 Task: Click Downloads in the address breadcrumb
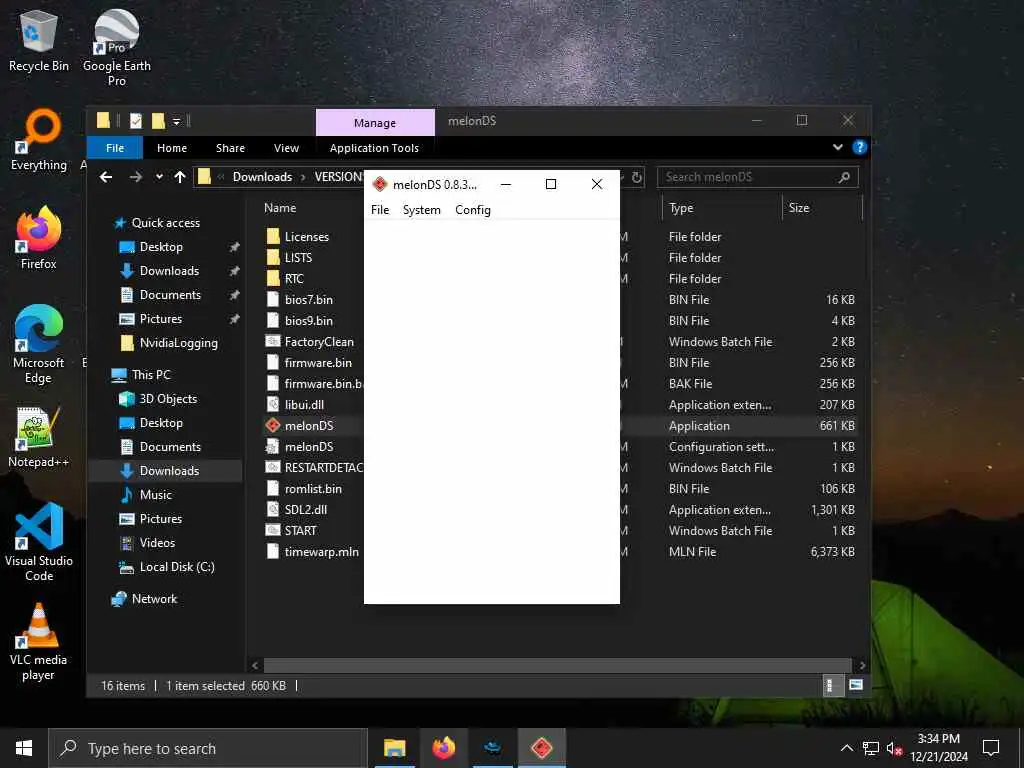tap(263, 177)
